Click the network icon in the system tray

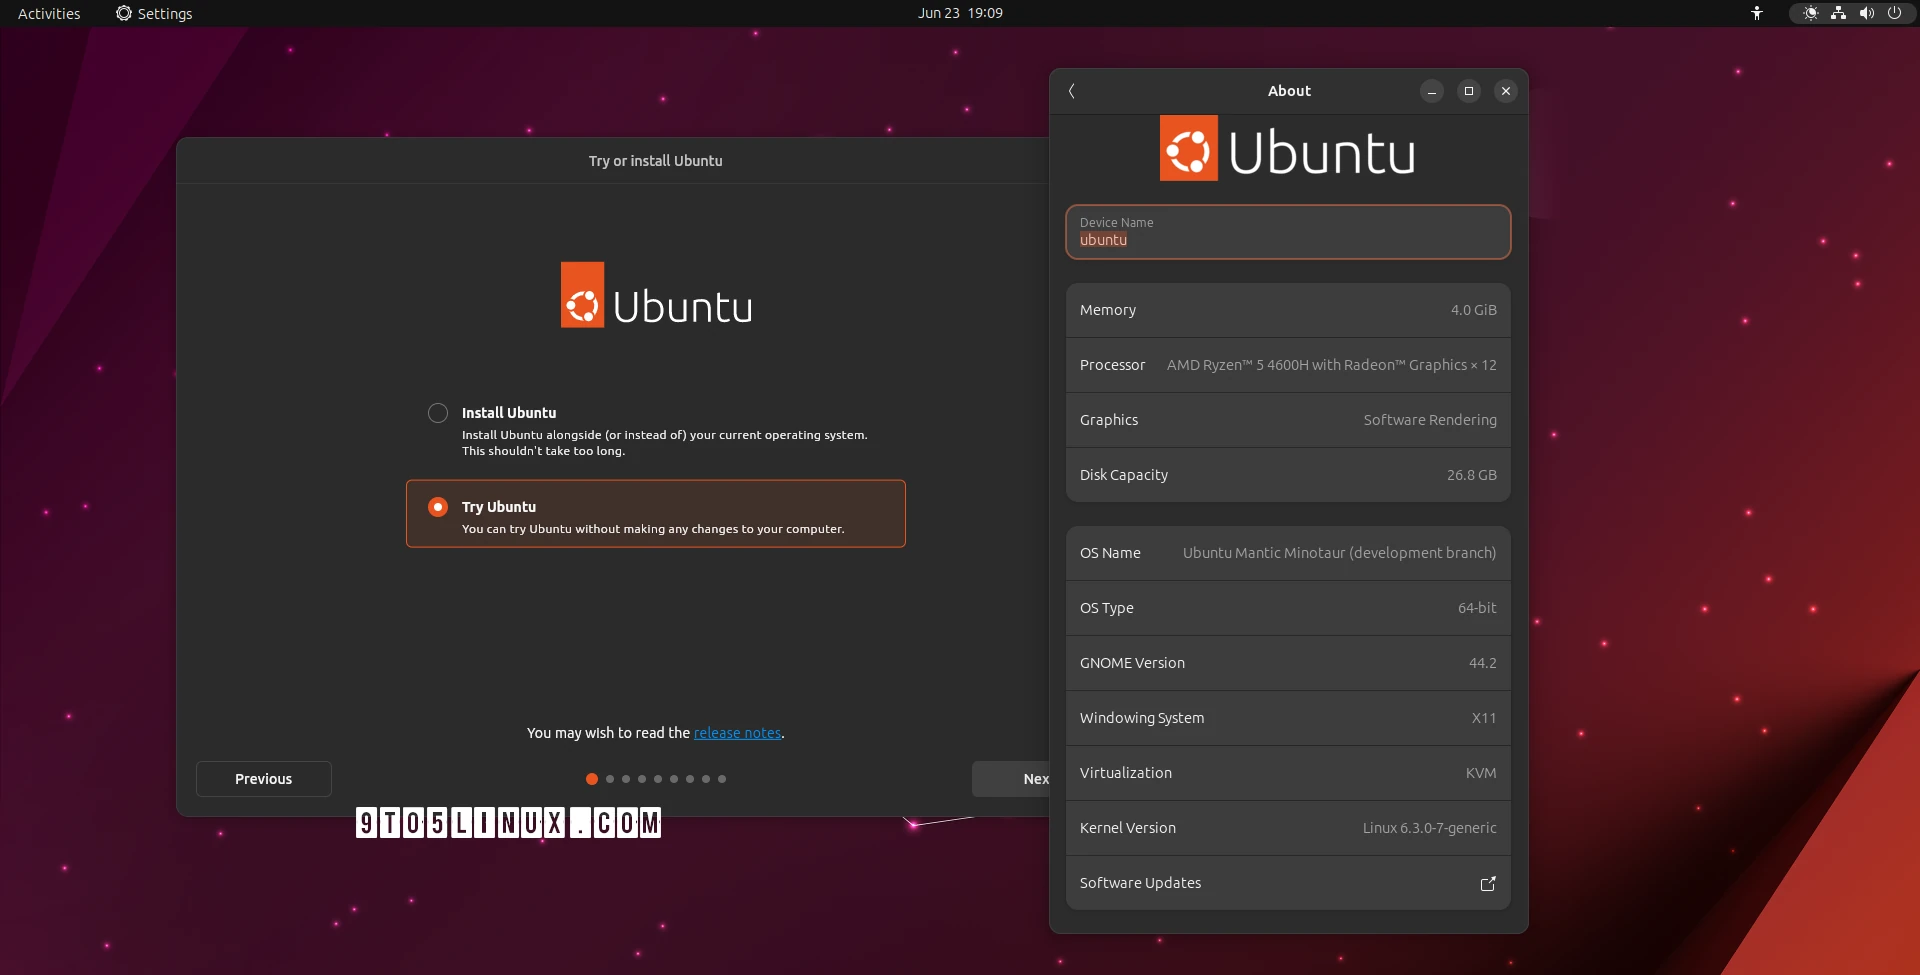[x=1838, y=13]
